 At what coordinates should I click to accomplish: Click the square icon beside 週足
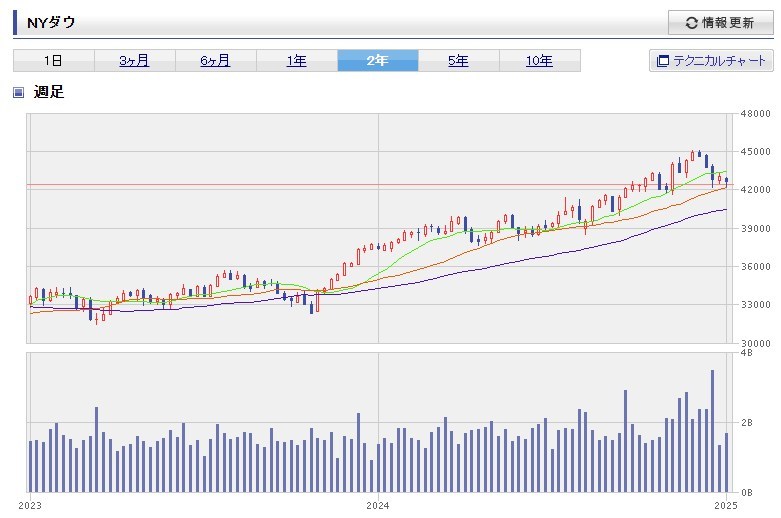(x=18, y=93)
